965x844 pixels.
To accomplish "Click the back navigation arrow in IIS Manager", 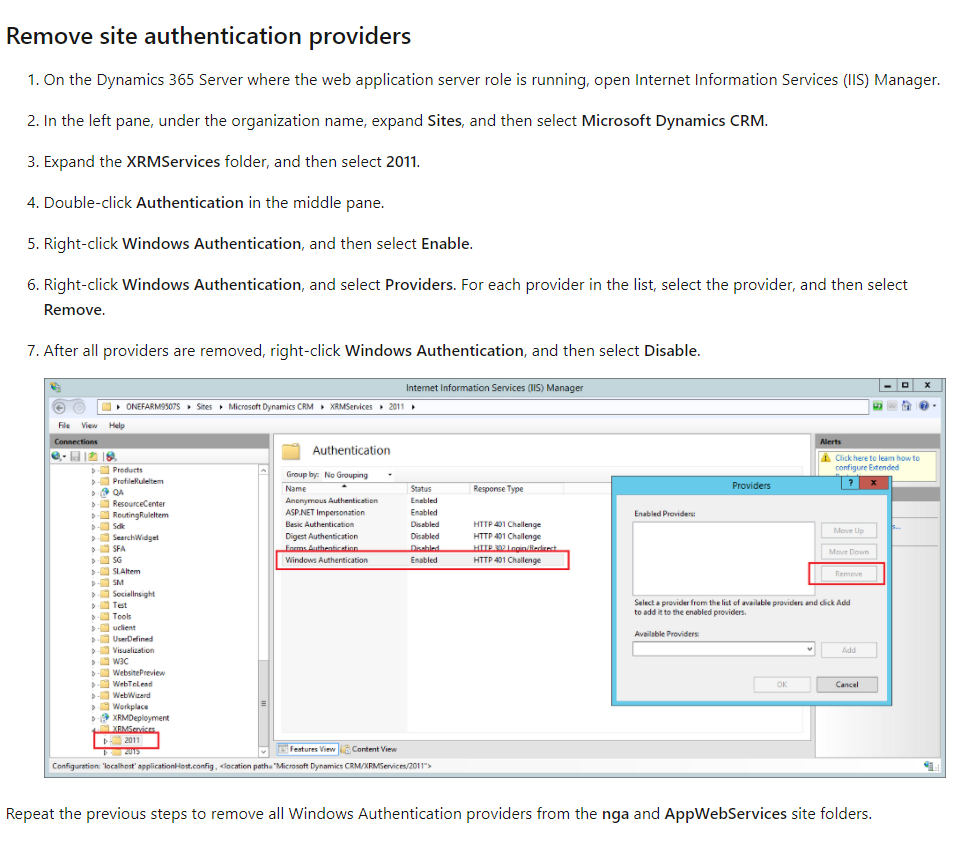I will tap(60, 407).
